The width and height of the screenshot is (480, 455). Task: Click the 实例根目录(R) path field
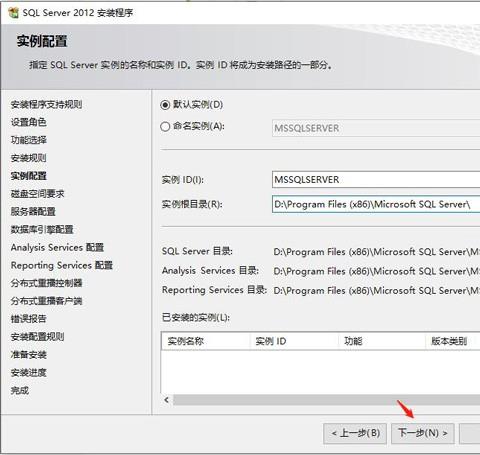coord(376,204)
